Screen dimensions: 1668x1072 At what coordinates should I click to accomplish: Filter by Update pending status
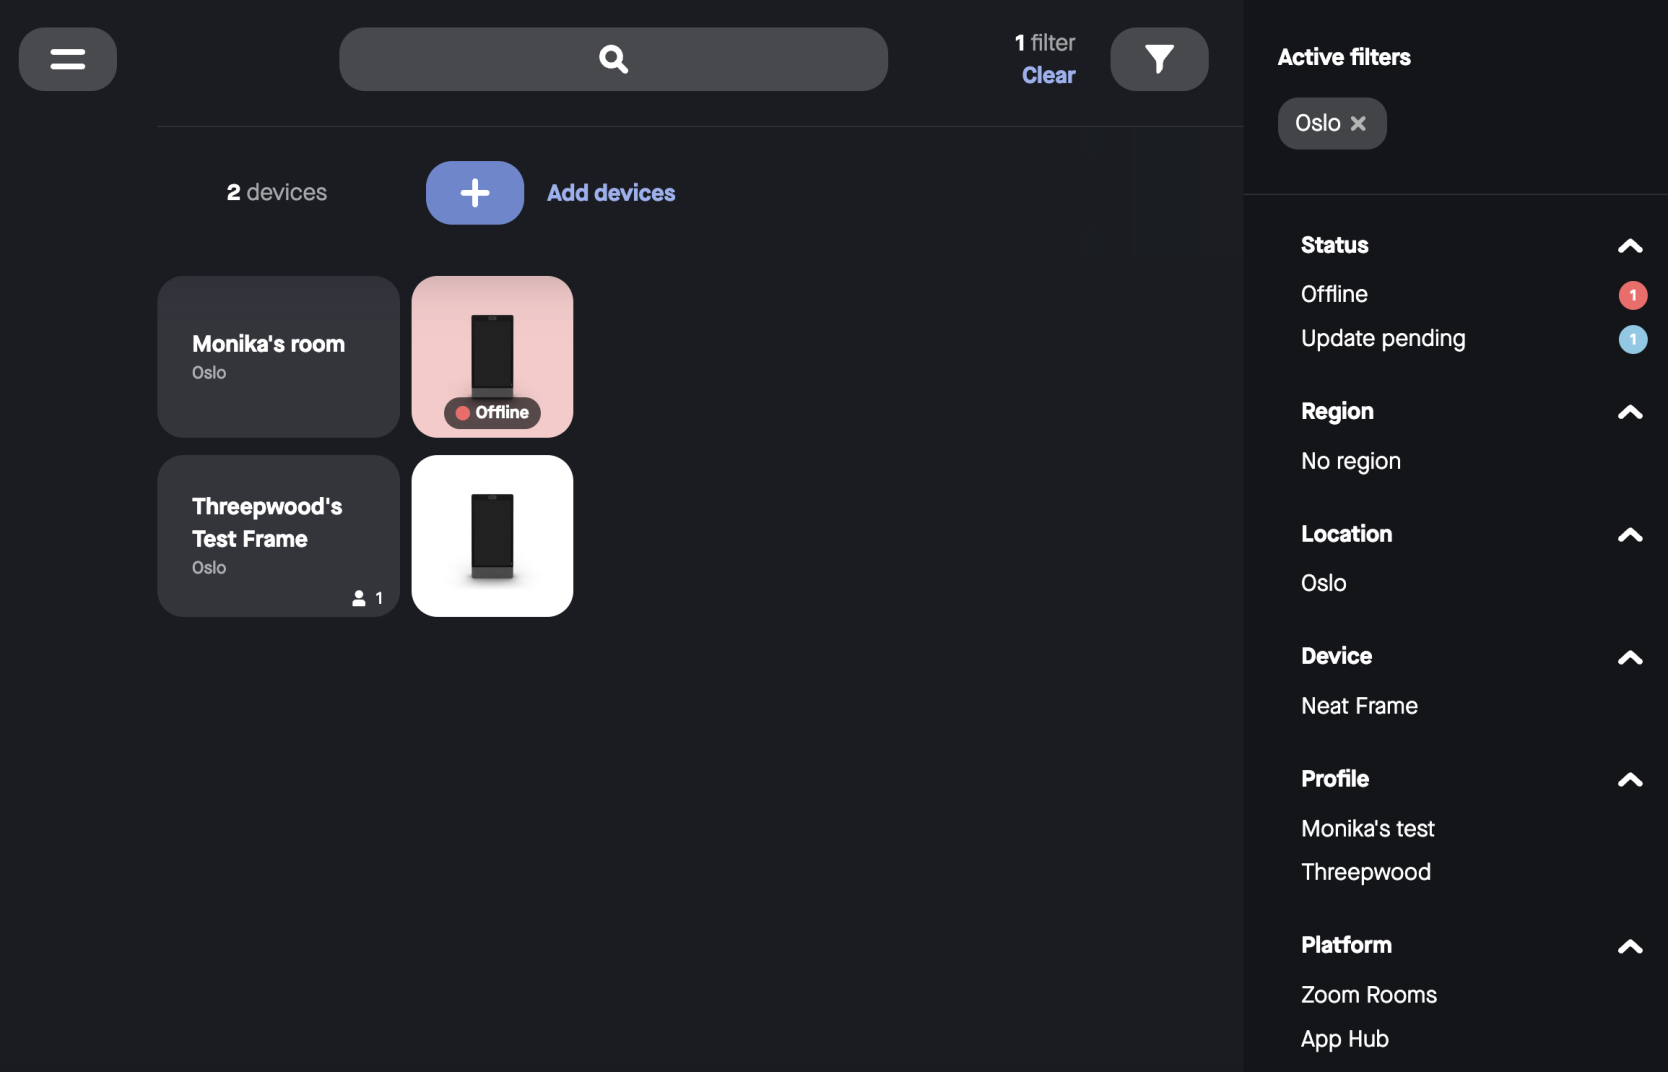pyautogui.click(x=1383, y=339)
